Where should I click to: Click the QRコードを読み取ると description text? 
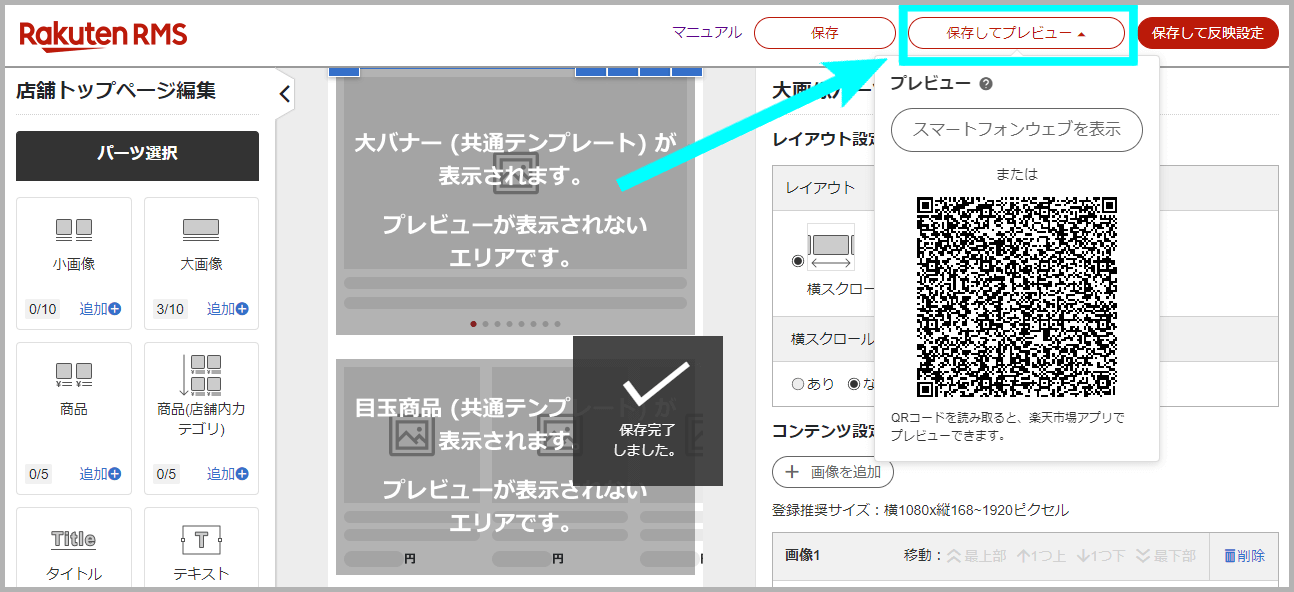pos(1007,426)
